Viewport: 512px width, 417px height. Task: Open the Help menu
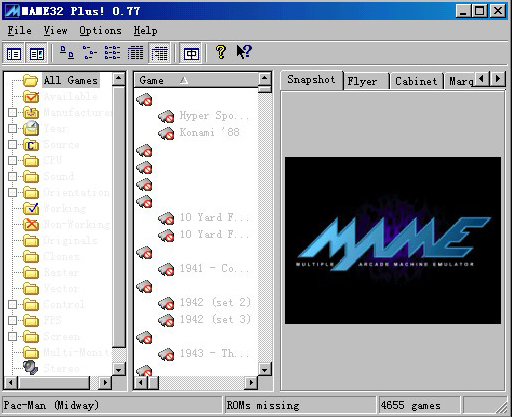click(145, 31)
